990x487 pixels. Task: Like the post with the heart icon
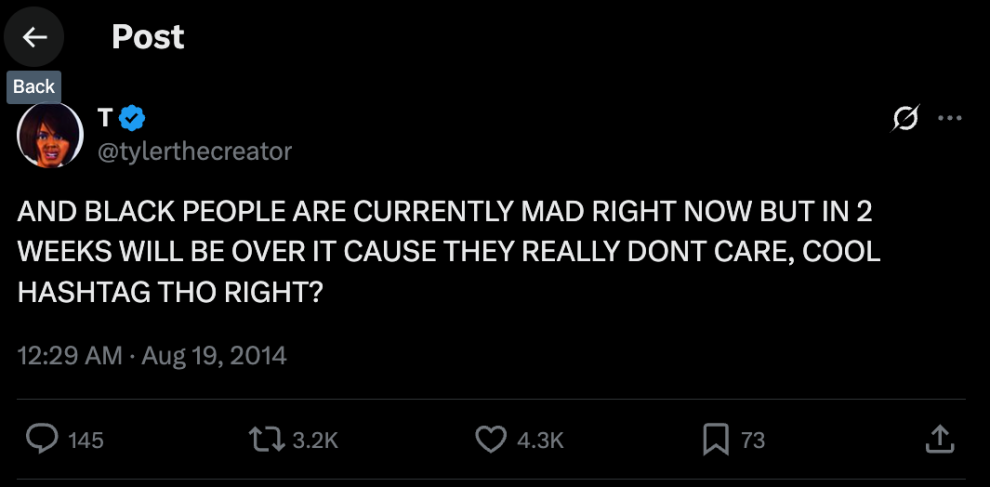point(490,439)
